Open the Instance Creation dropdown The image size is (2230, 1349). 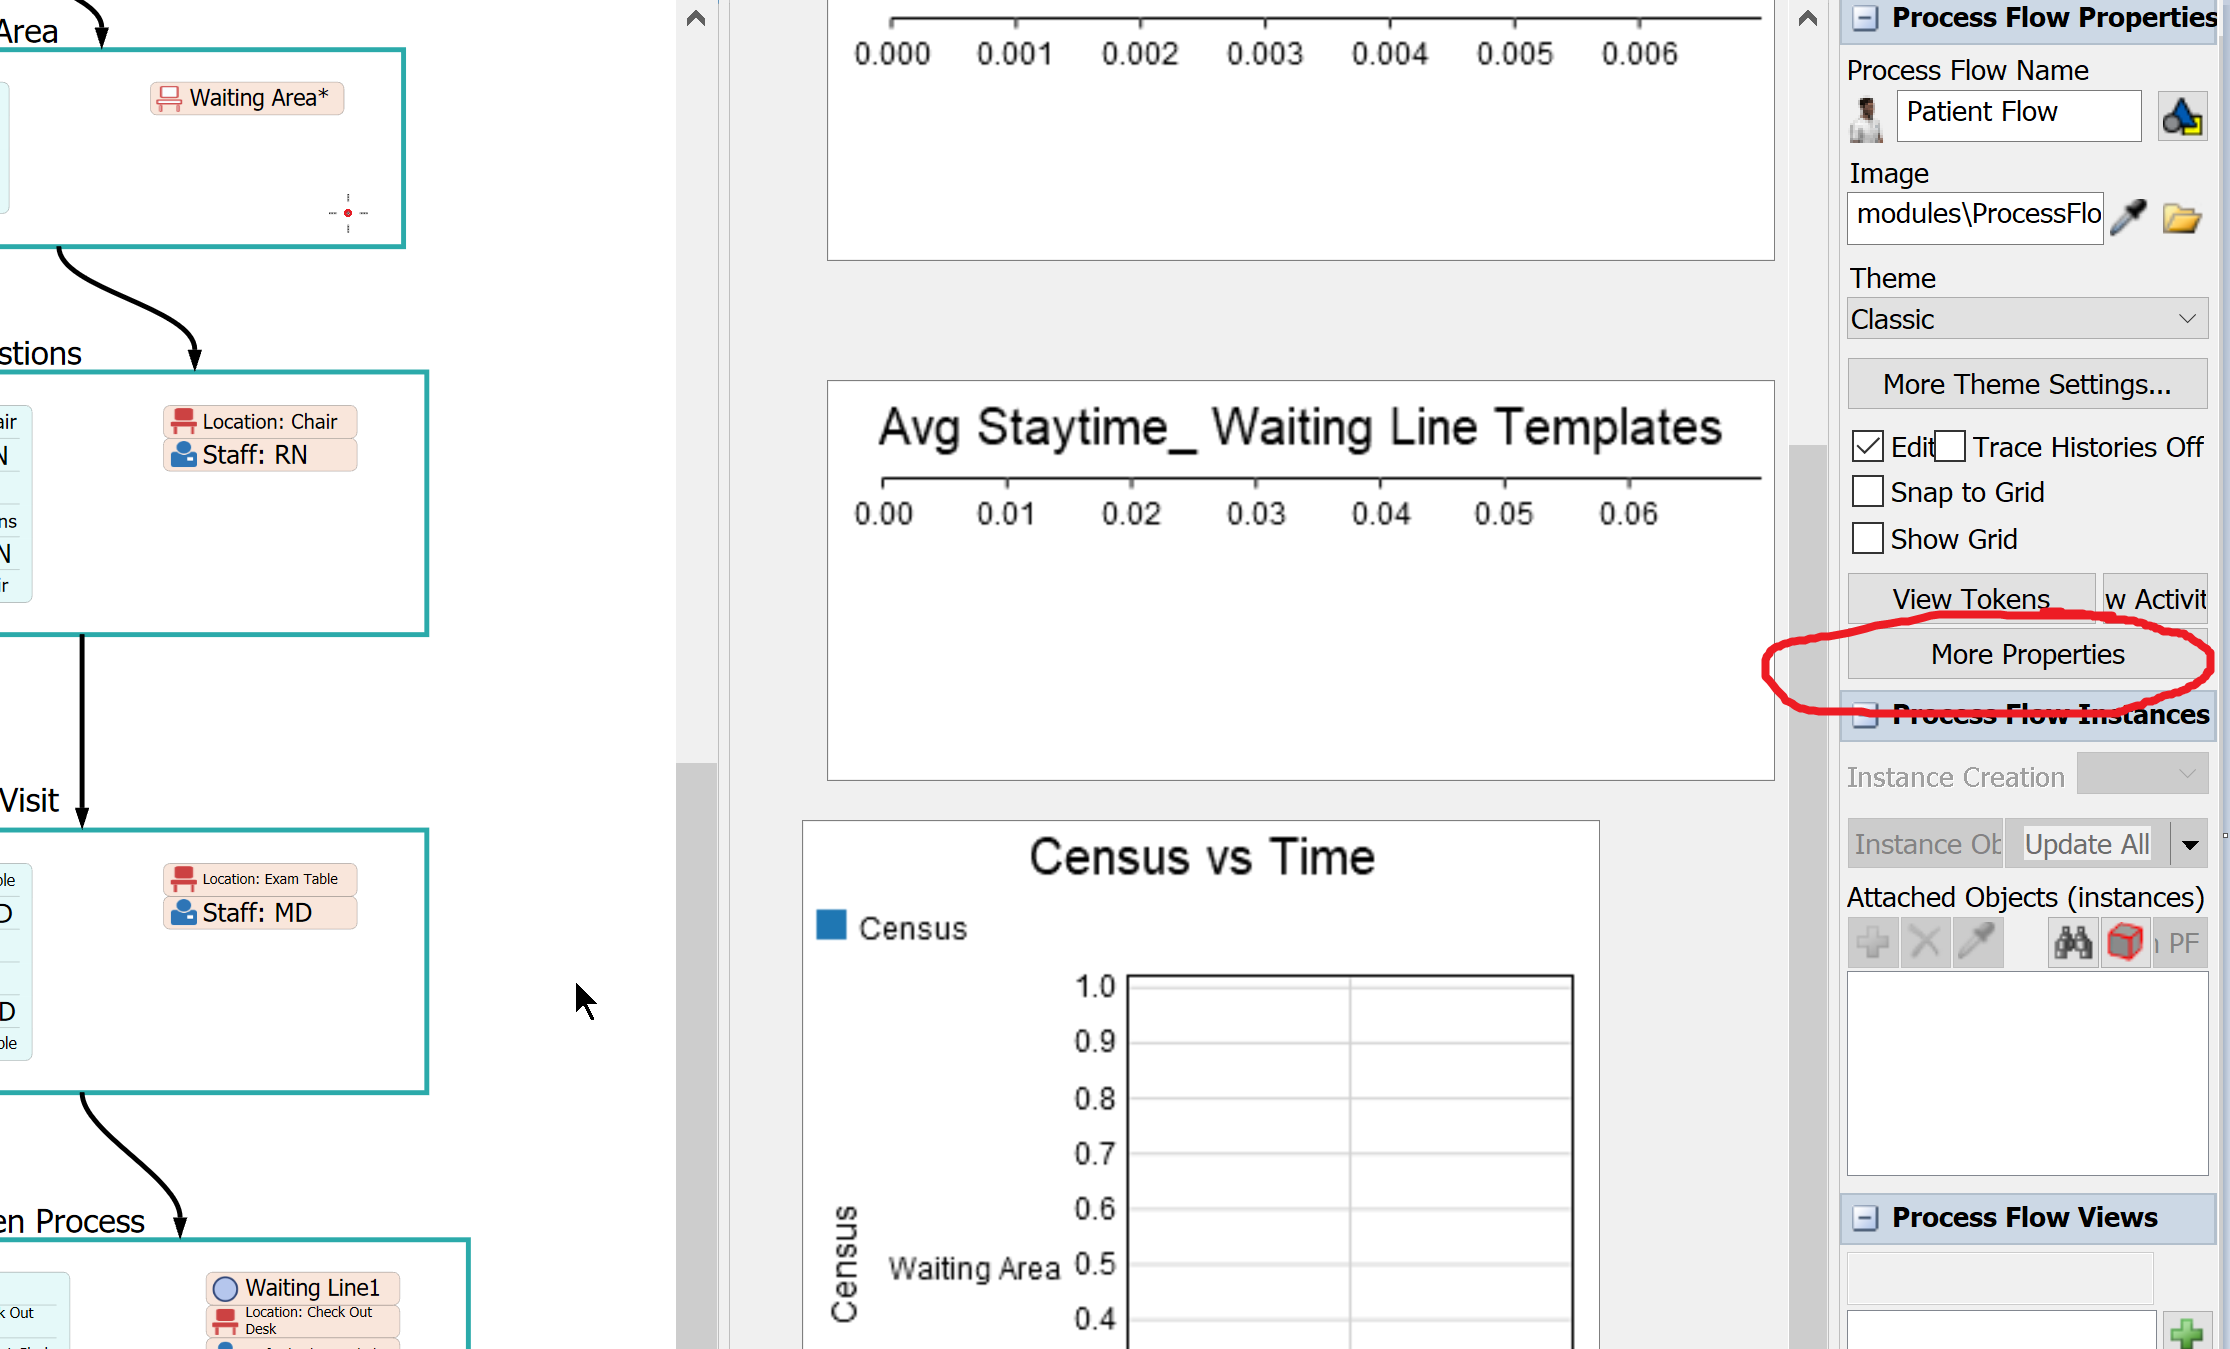click(x=2142, y=774)
